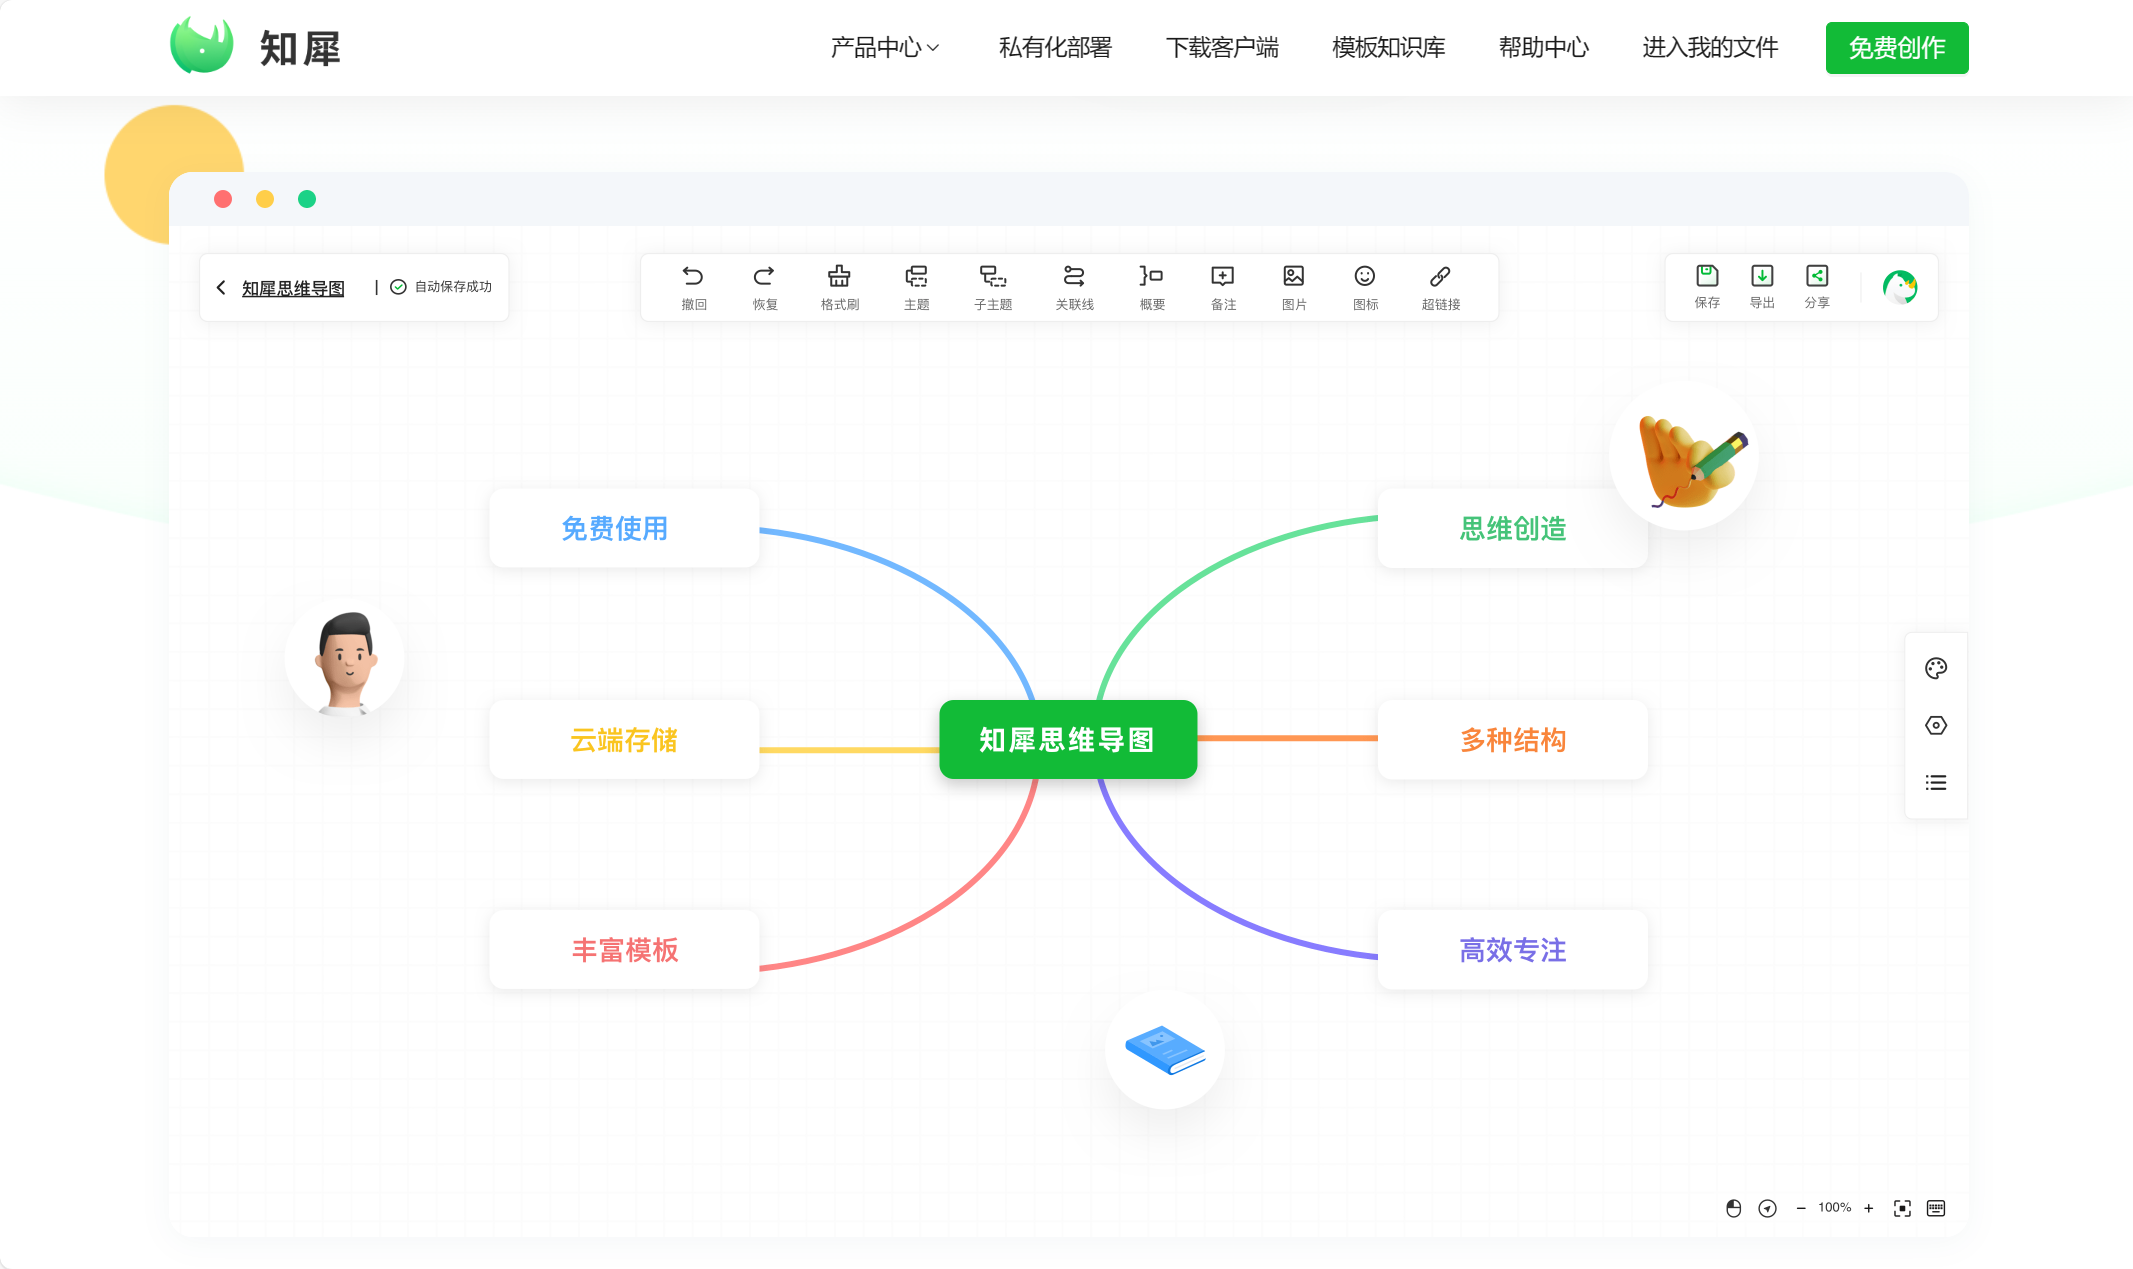
Task: Click the 自动保存成功 status text
Action: (x=453, y=287)
